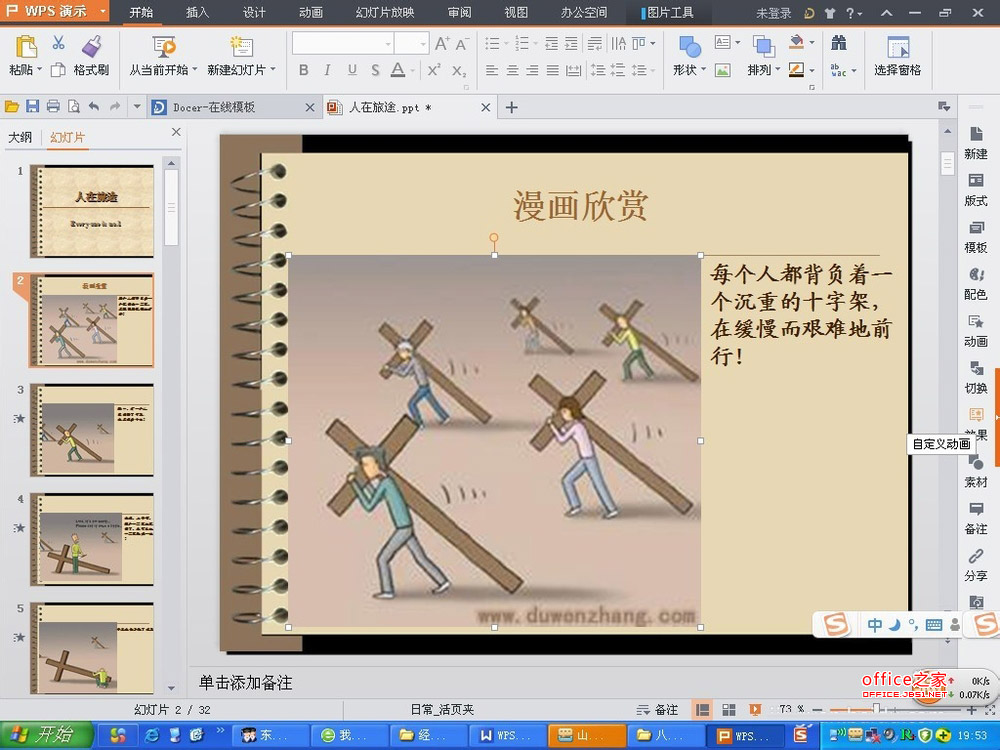The image size is (1000, 750).
Task: Click the Cut scissors icon
Action: pyautogui.click(x=58, y=44)
